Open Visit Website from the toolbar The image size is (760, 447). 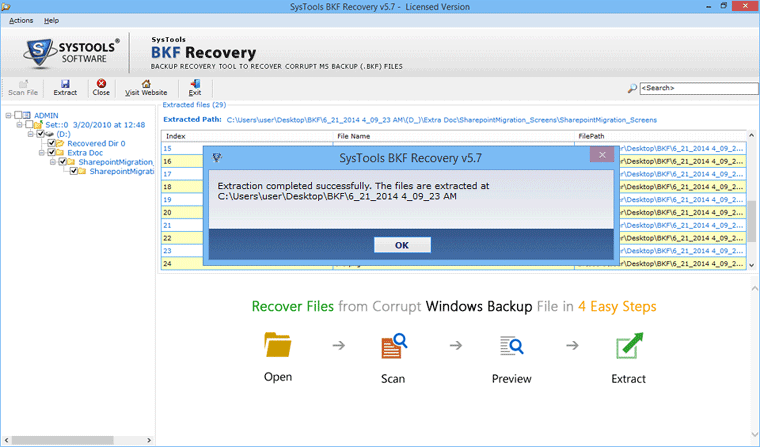click(x=146, y=88)
